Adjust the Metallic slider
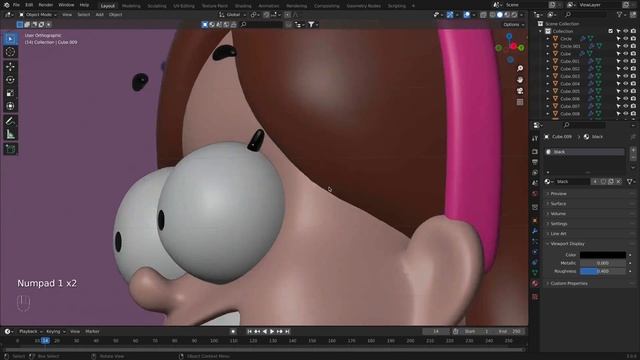Viewport: 640px width, 360px height. click(x=602, y=263)
